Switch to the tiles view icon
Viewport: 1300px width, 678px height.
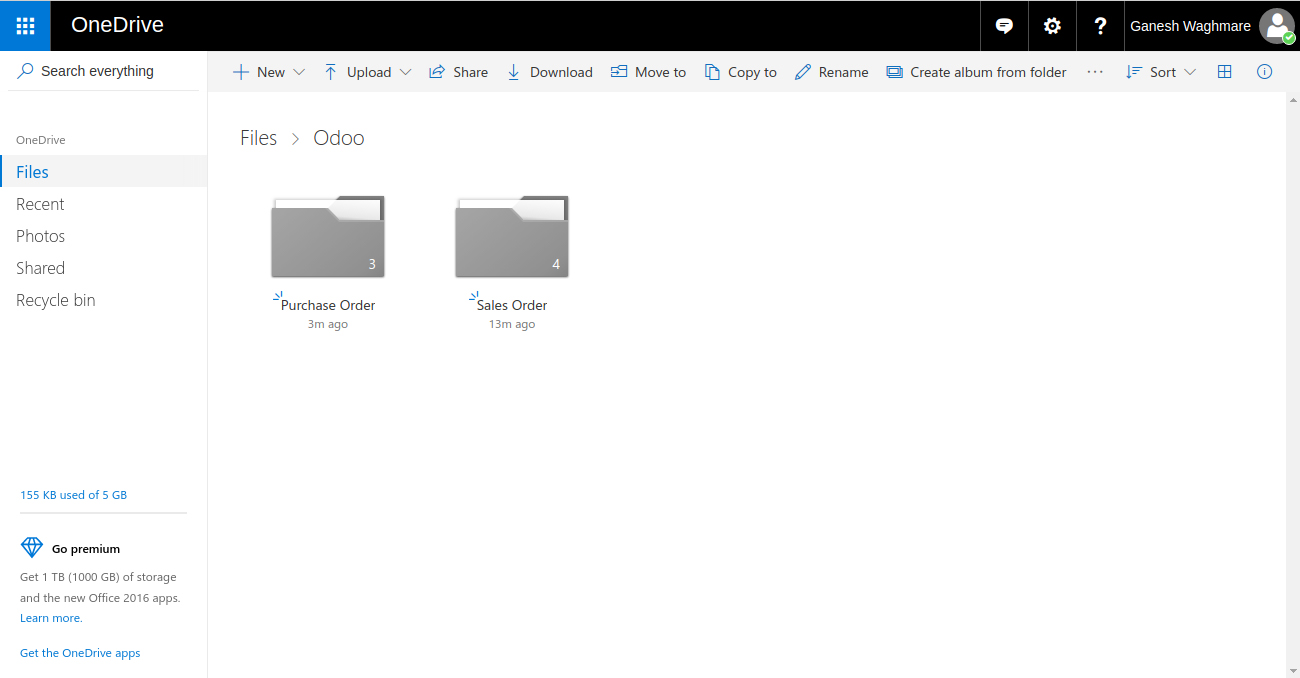[x=1224, y=72]
